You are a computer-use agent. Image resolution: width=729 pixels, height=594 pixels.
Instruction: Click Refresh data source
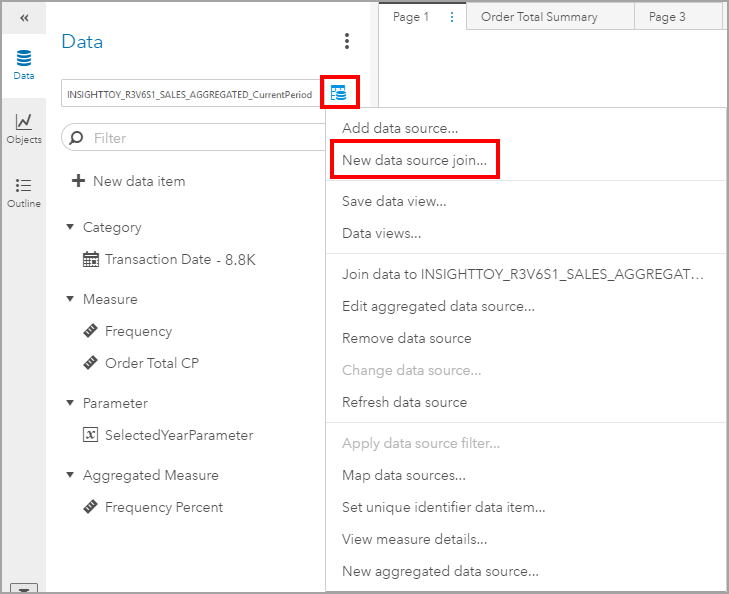(x=404, y=402)
